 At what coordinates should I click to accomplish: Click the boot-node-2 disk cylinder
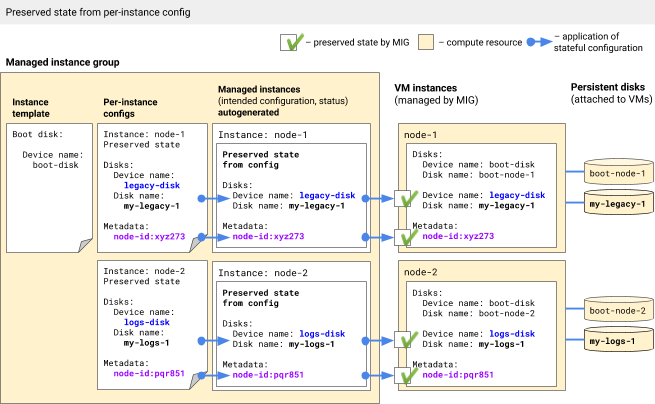pyautogui.click(x=617, y=311)
